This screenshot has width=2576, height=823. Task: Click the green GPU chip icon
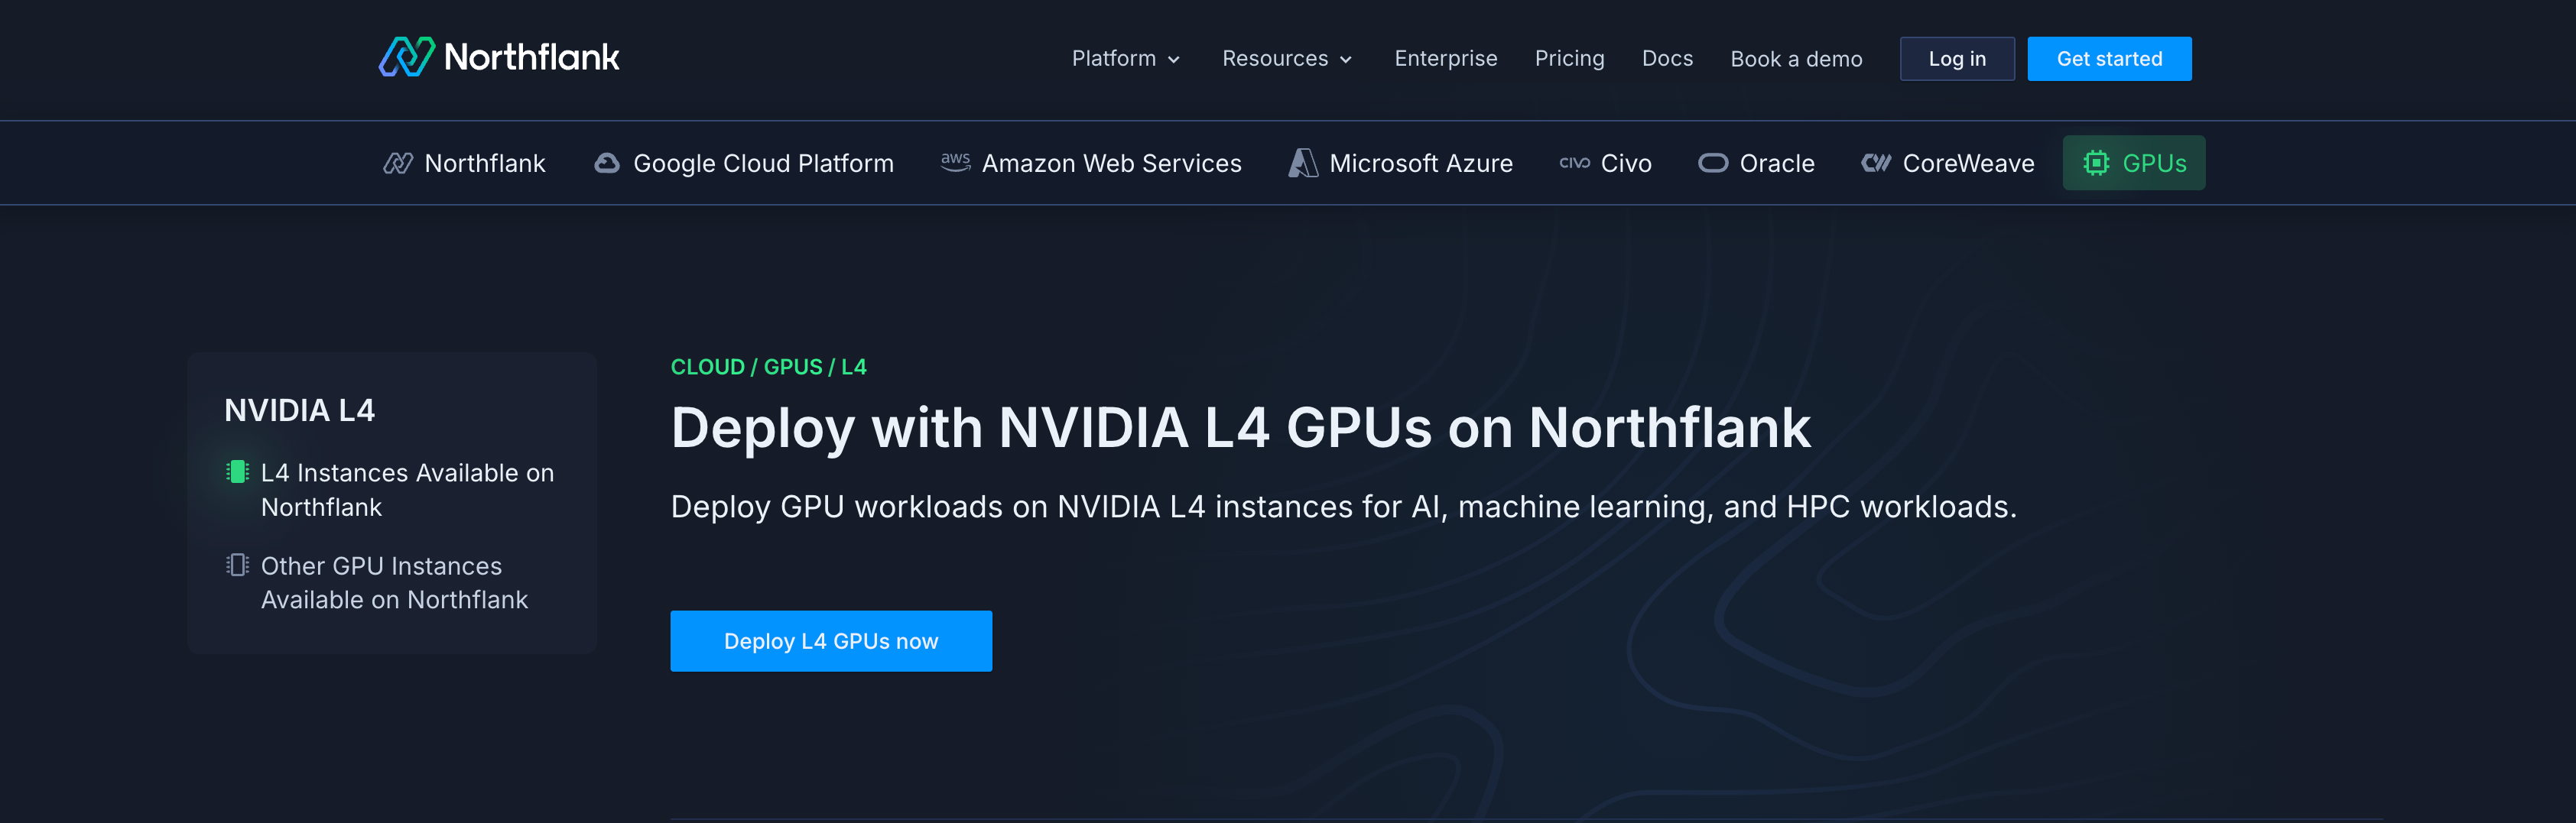pyautogui.click(x=2096, y=163)
